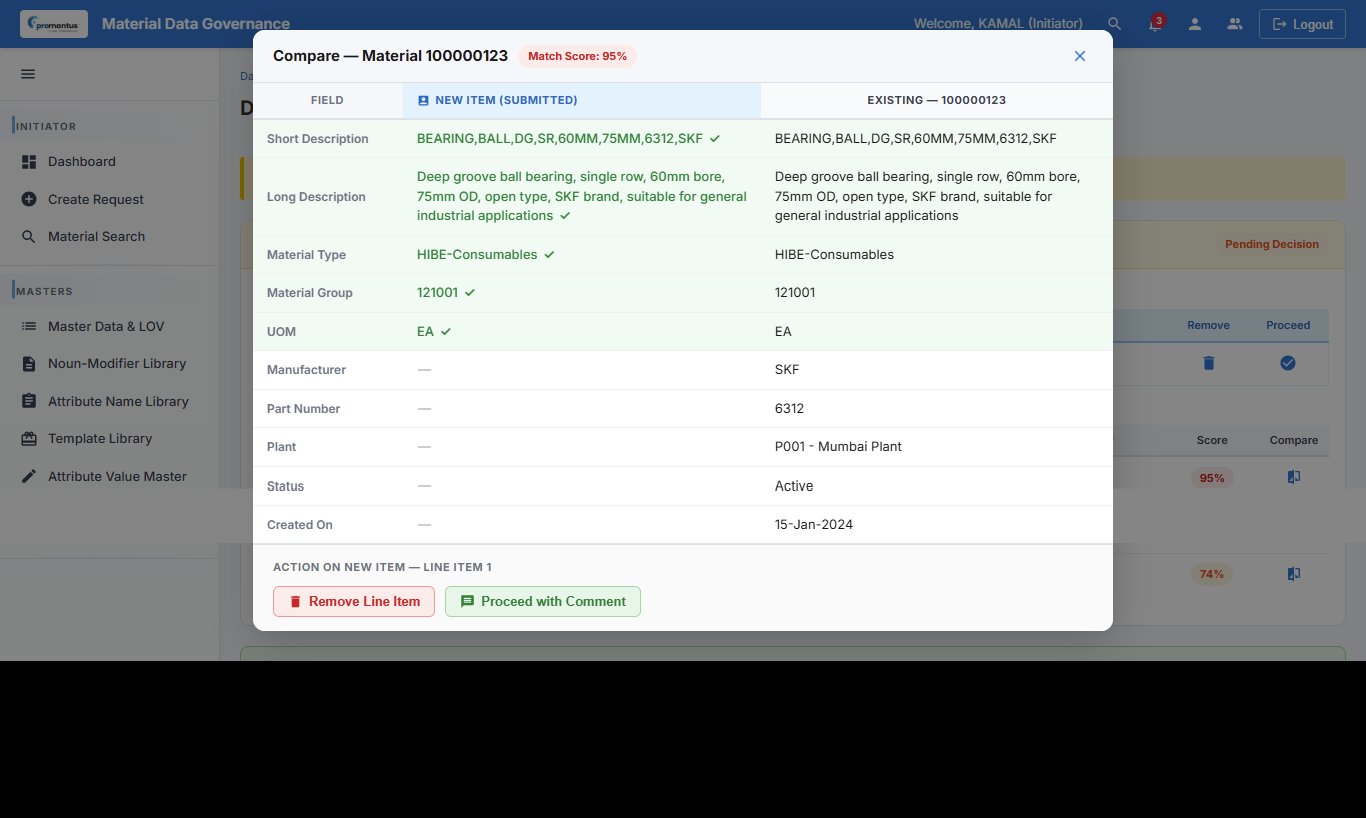Viewport: 1366px width, 818px height.
Task: Open Attribute Value Master page
Action: coord(117,476)
